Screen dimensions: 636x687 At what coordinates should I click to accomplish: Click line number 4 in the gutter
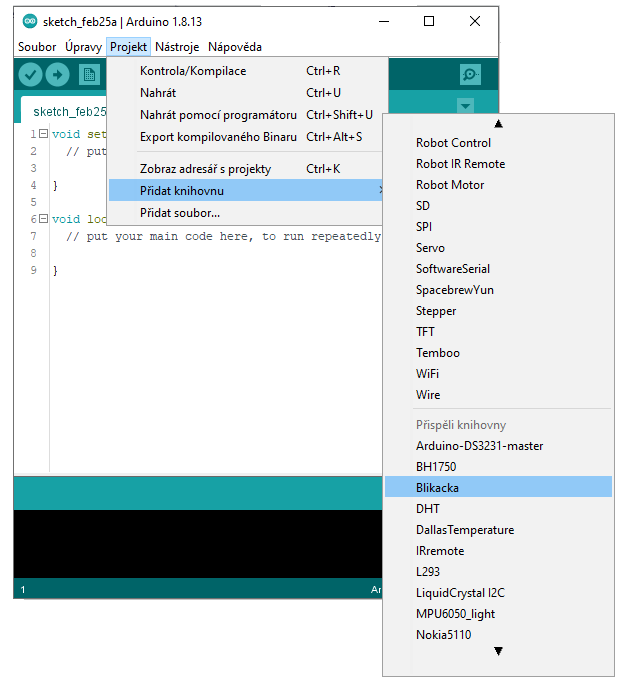coord(33,185)
